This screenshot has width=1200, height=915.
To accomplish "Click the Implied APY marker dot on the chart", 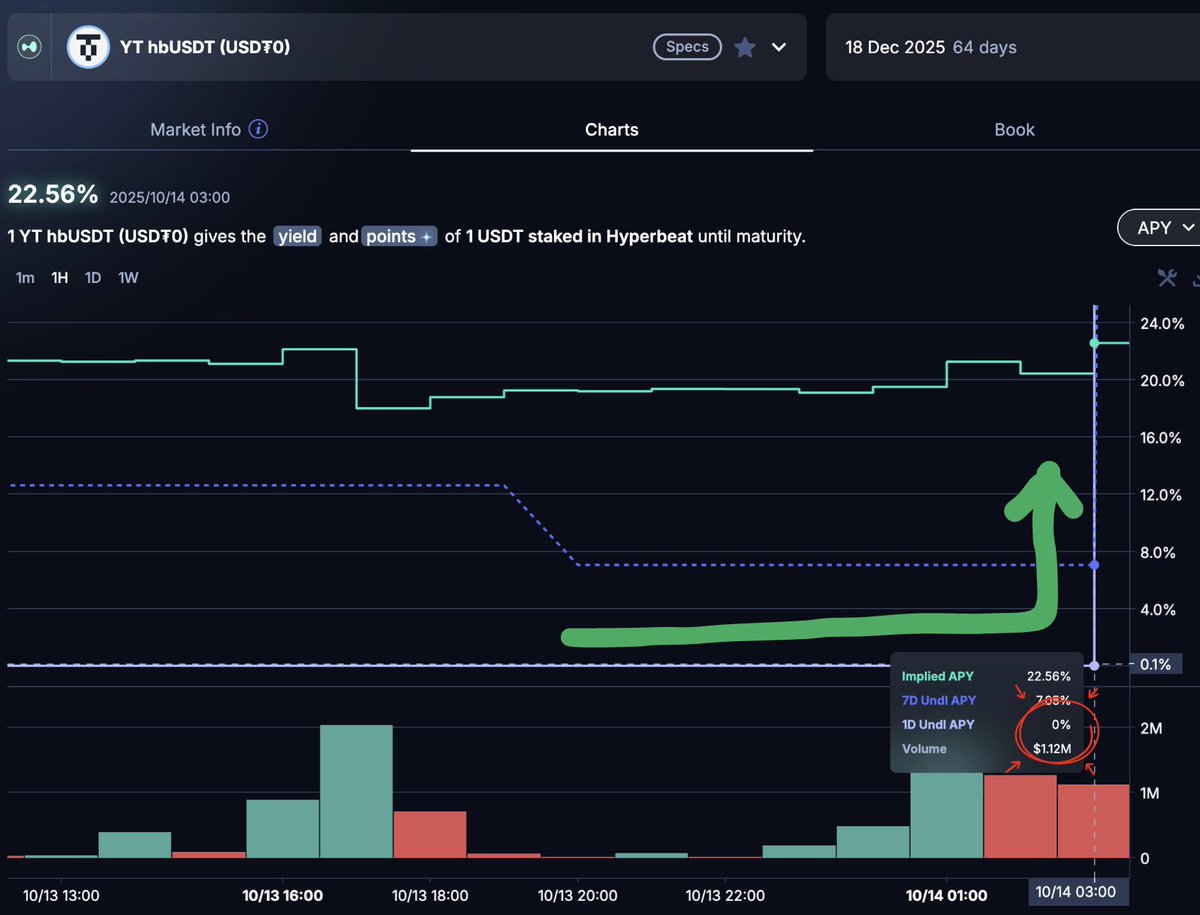I will [x=1095, y=343].
